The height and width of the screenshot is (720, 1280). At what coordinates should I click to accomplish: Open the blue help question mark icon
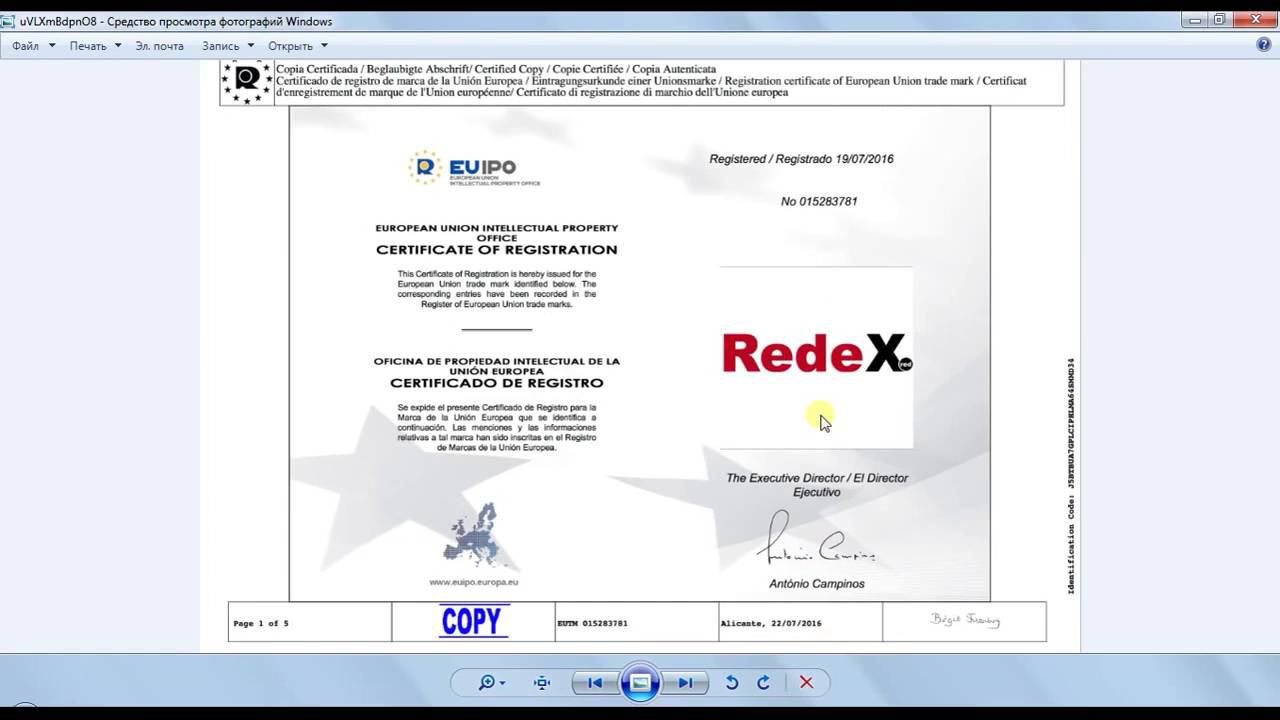[1264, 45]
